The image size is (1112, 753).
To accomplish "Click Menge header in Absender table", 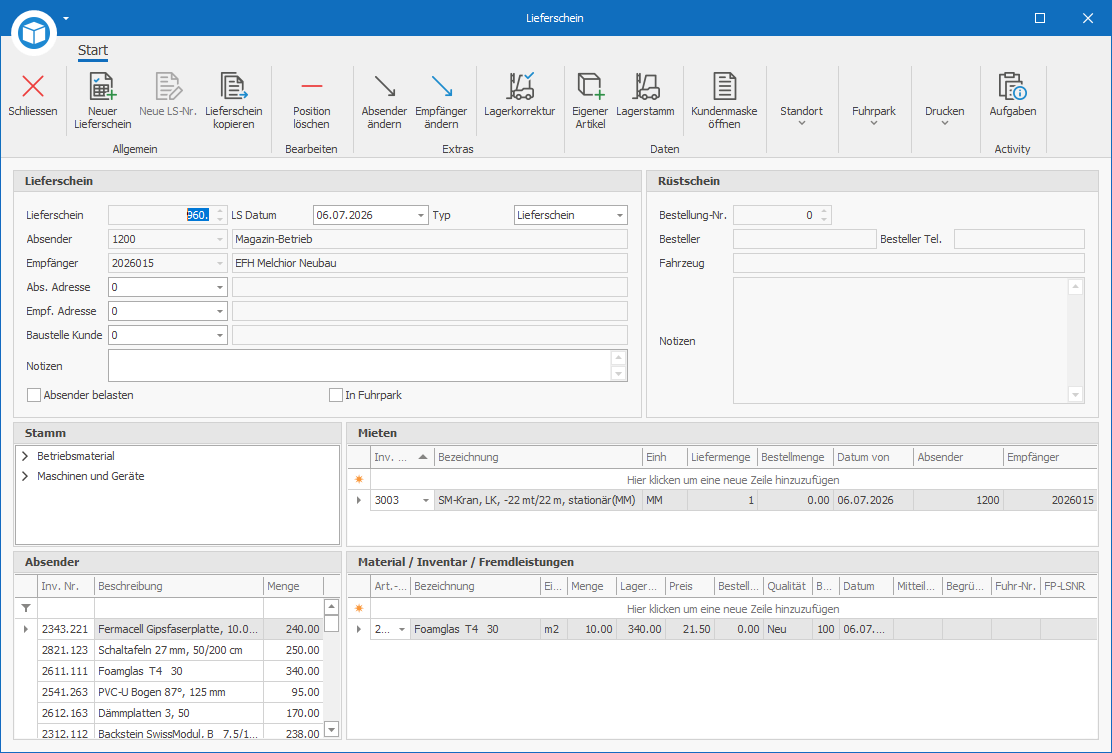I will point(293,586).
